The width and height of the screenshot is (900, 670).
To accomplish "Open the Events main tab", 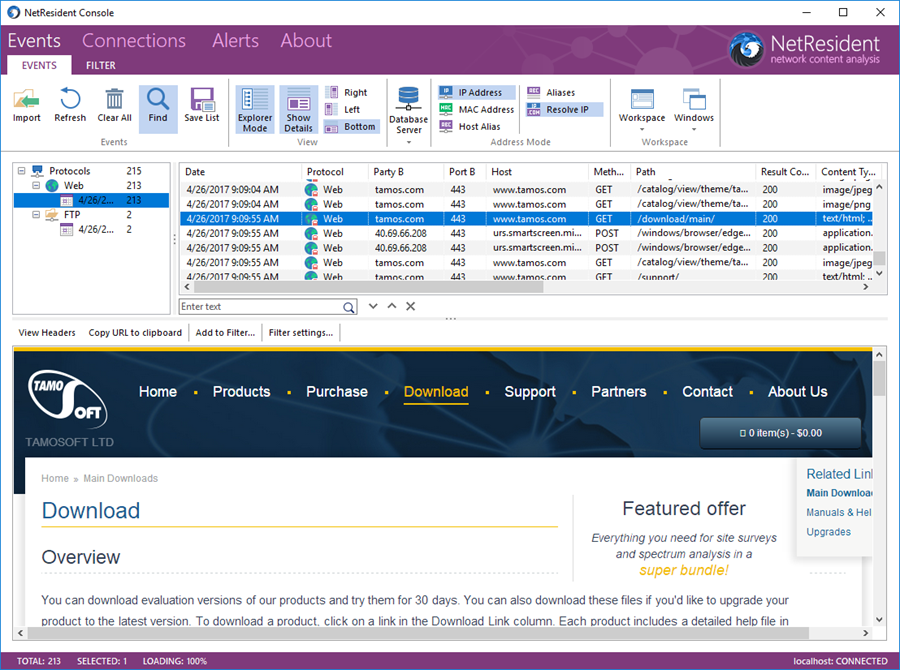I will [34, 41].
